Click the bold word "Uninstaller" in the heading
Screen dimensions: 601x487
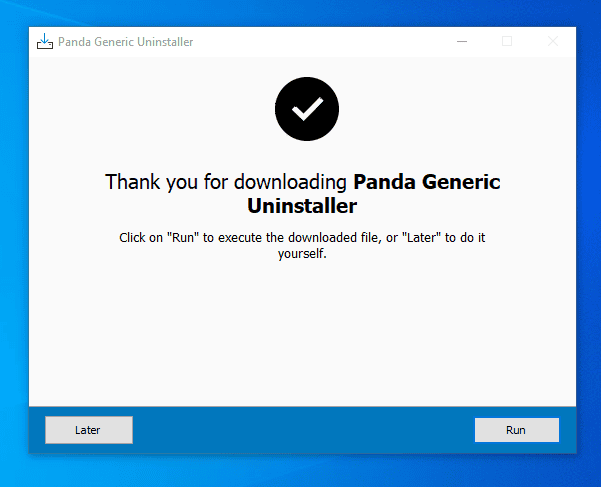pyautogui.click(x=302, y=206)
